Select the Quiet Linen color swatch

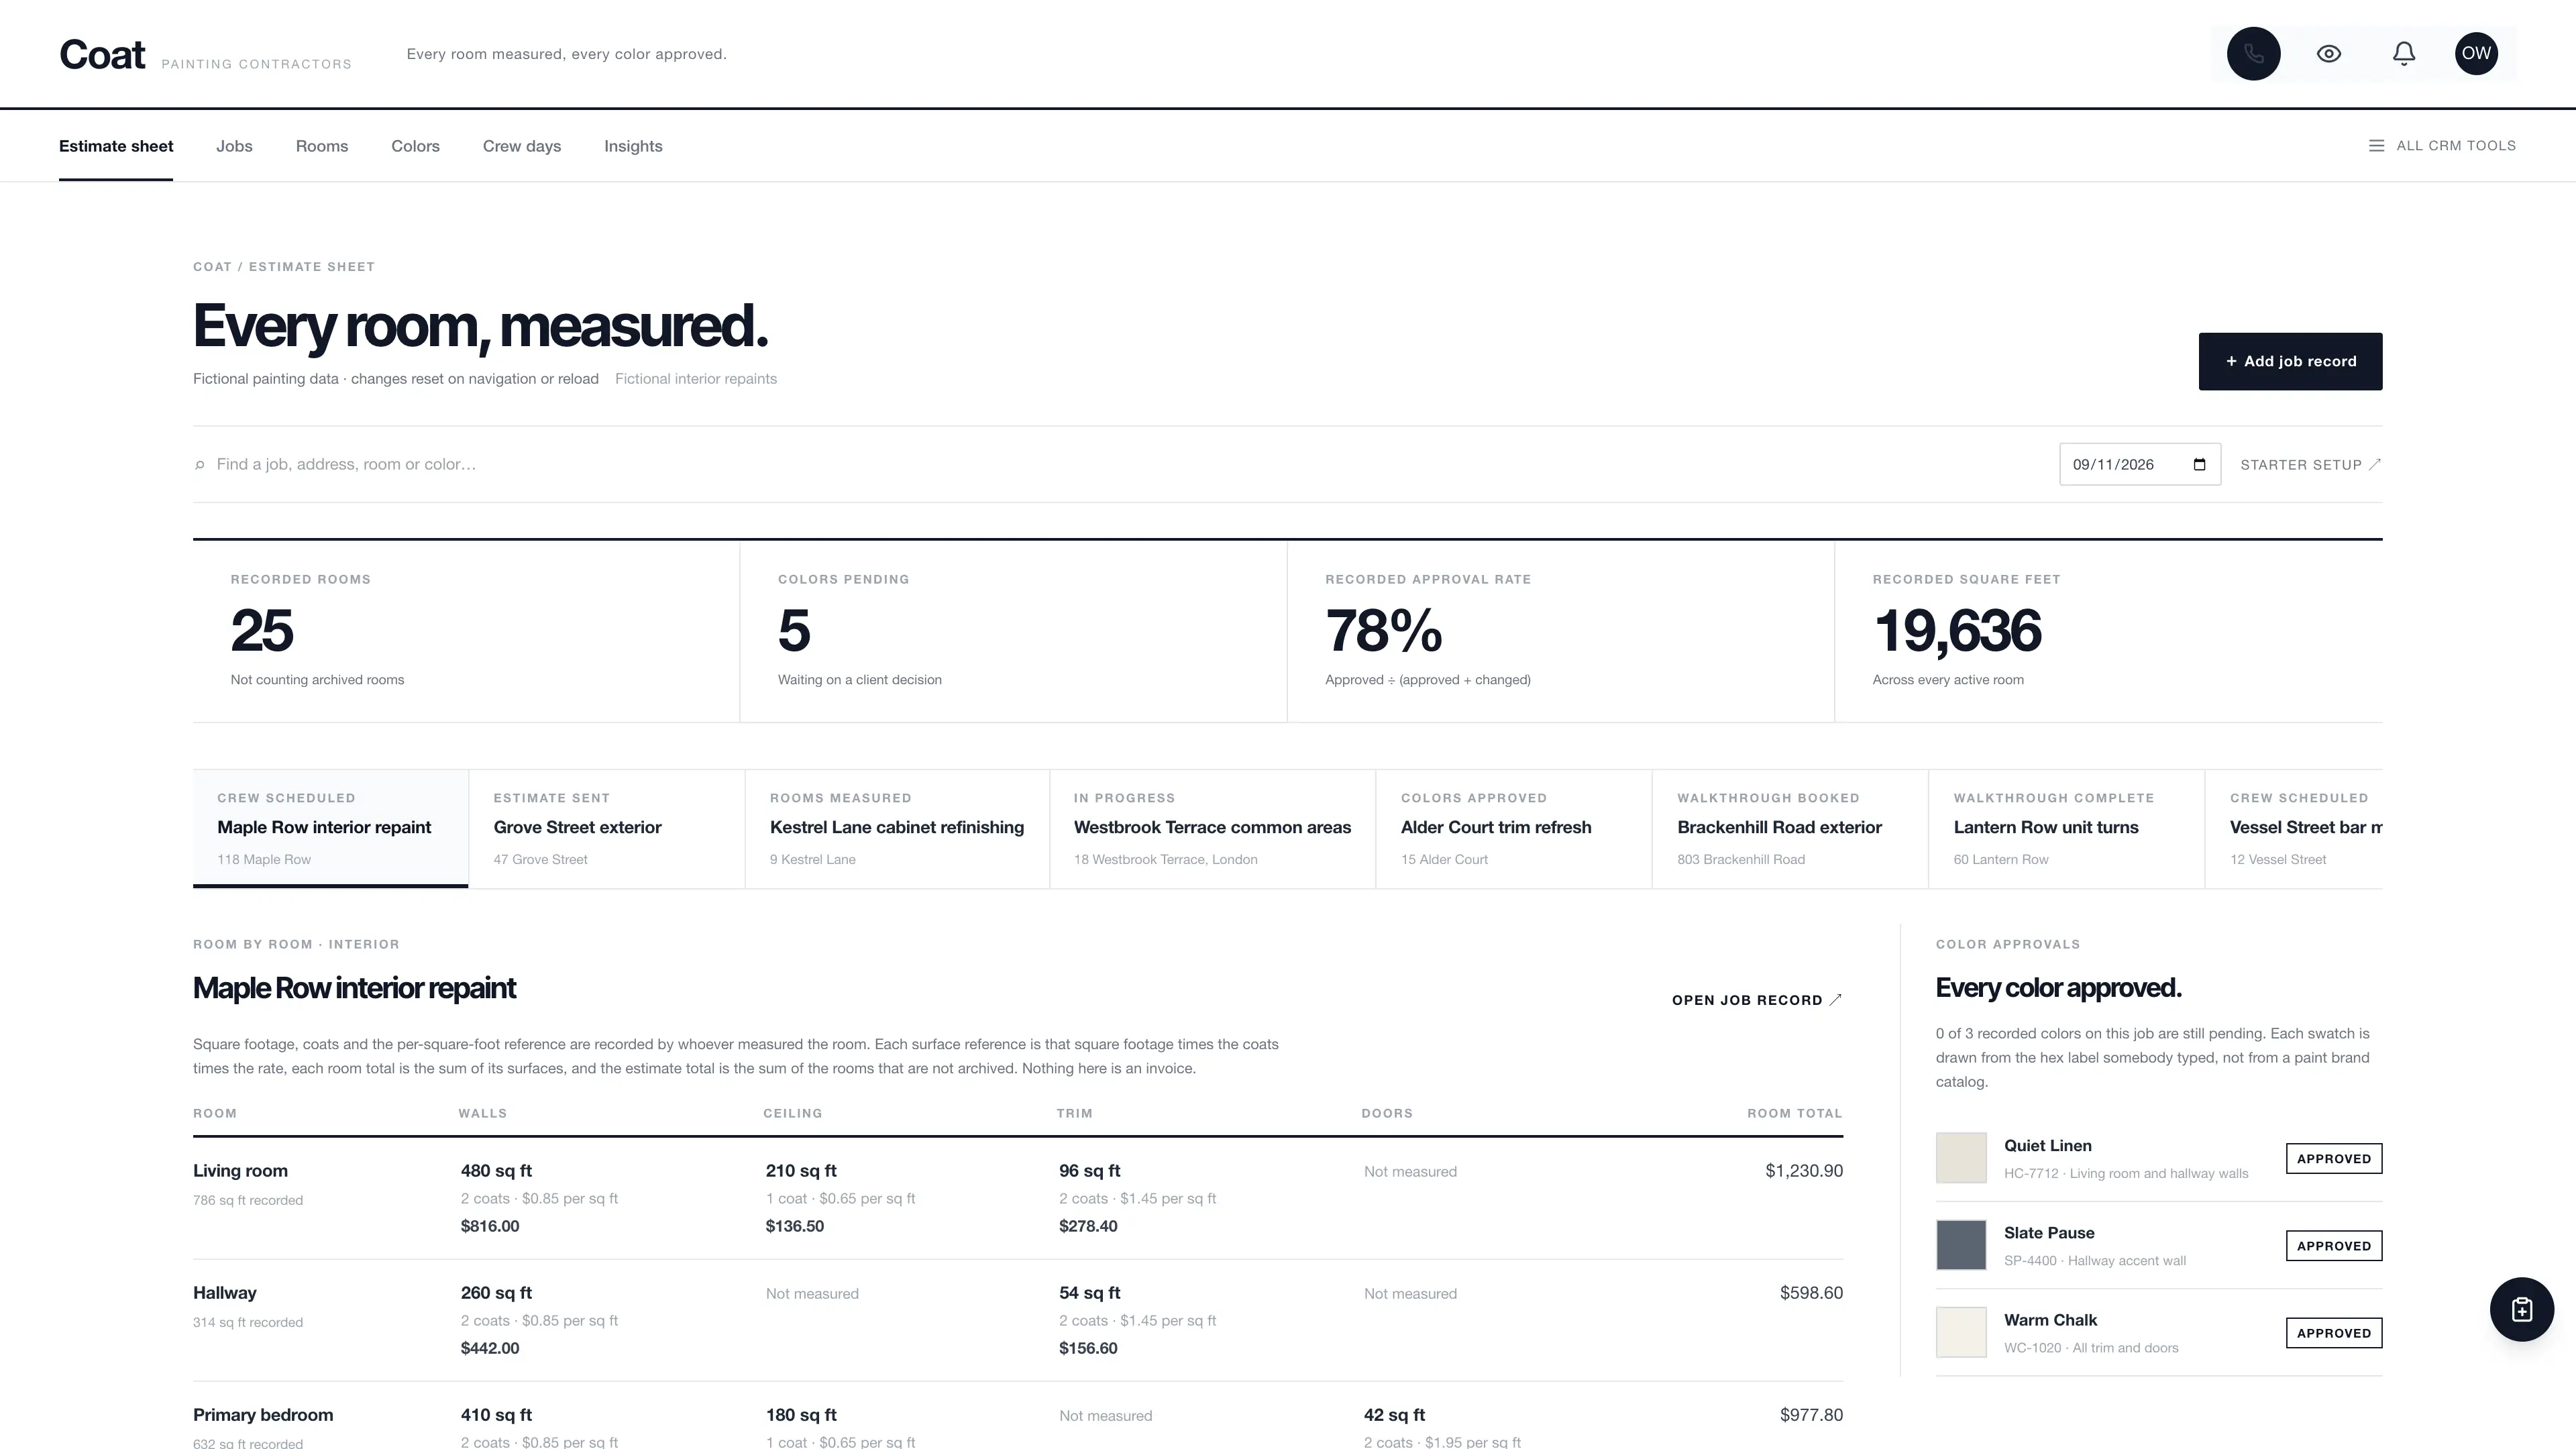(x=1961, y=1158)
